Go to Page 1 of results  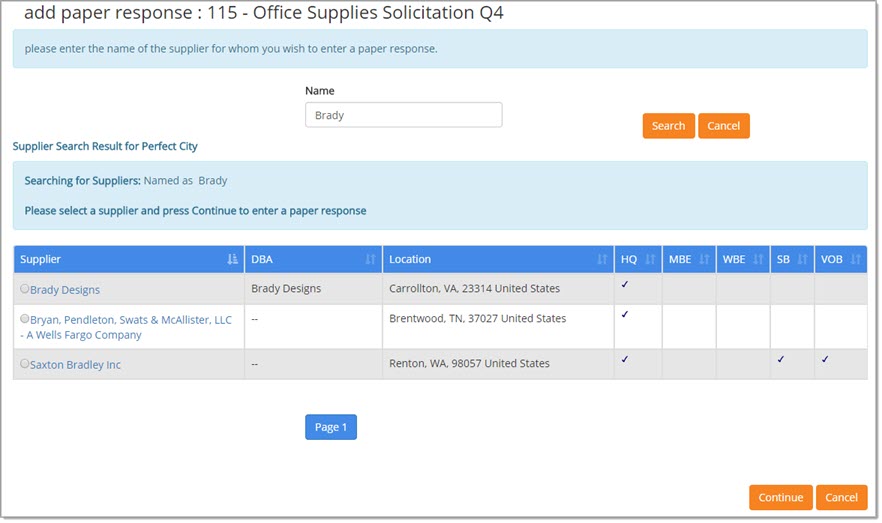coord(330,428)
